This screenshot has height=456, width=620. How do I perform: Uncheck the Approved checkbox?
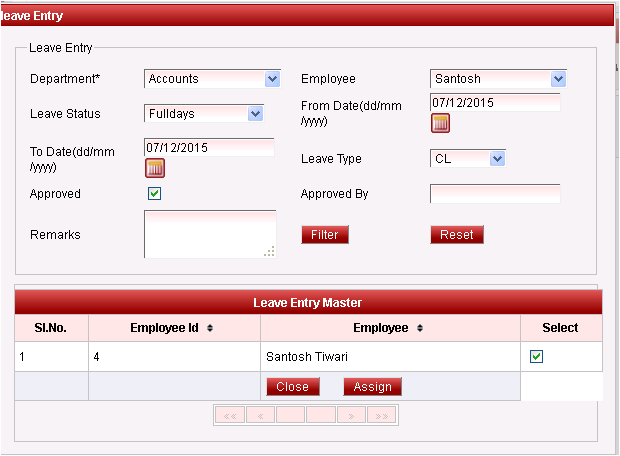[154, 194]
